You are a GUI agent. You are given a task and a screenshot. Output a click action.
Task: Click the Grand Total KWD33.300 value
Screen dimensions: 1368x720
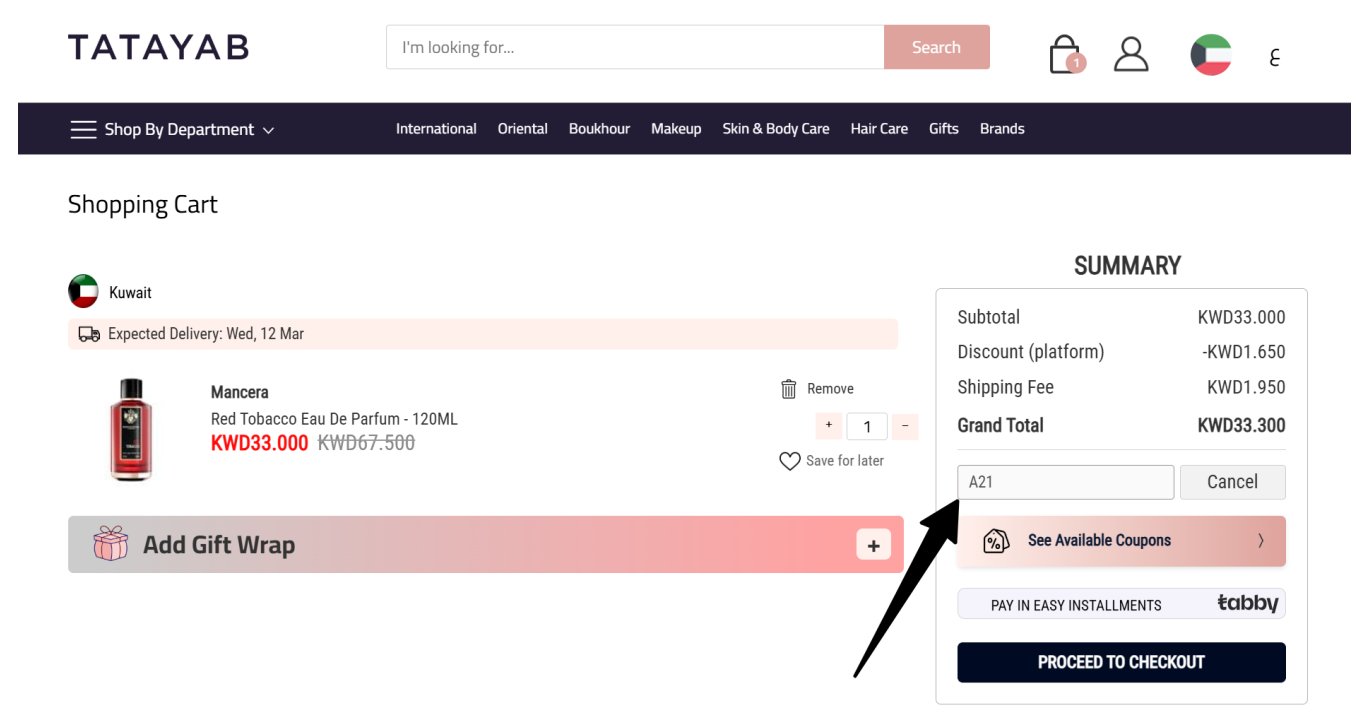1241,425
